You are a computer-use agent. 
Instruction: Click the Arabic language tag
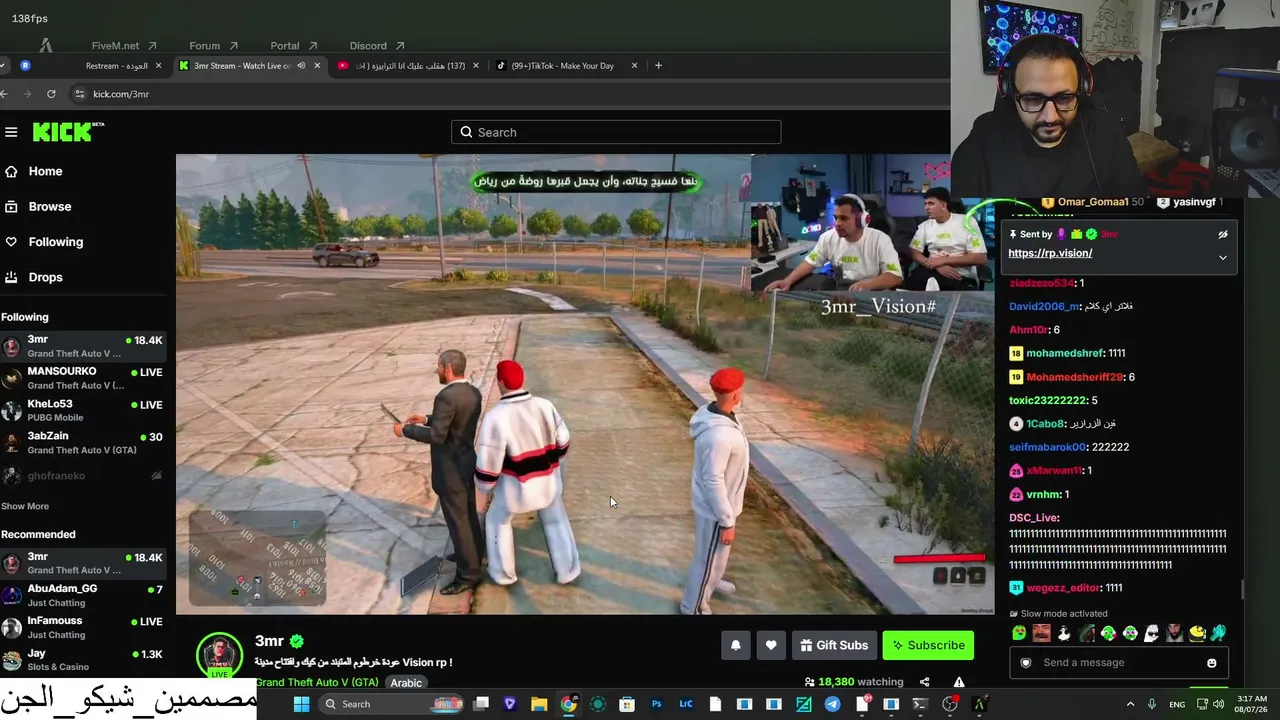(x=406, y=683)
